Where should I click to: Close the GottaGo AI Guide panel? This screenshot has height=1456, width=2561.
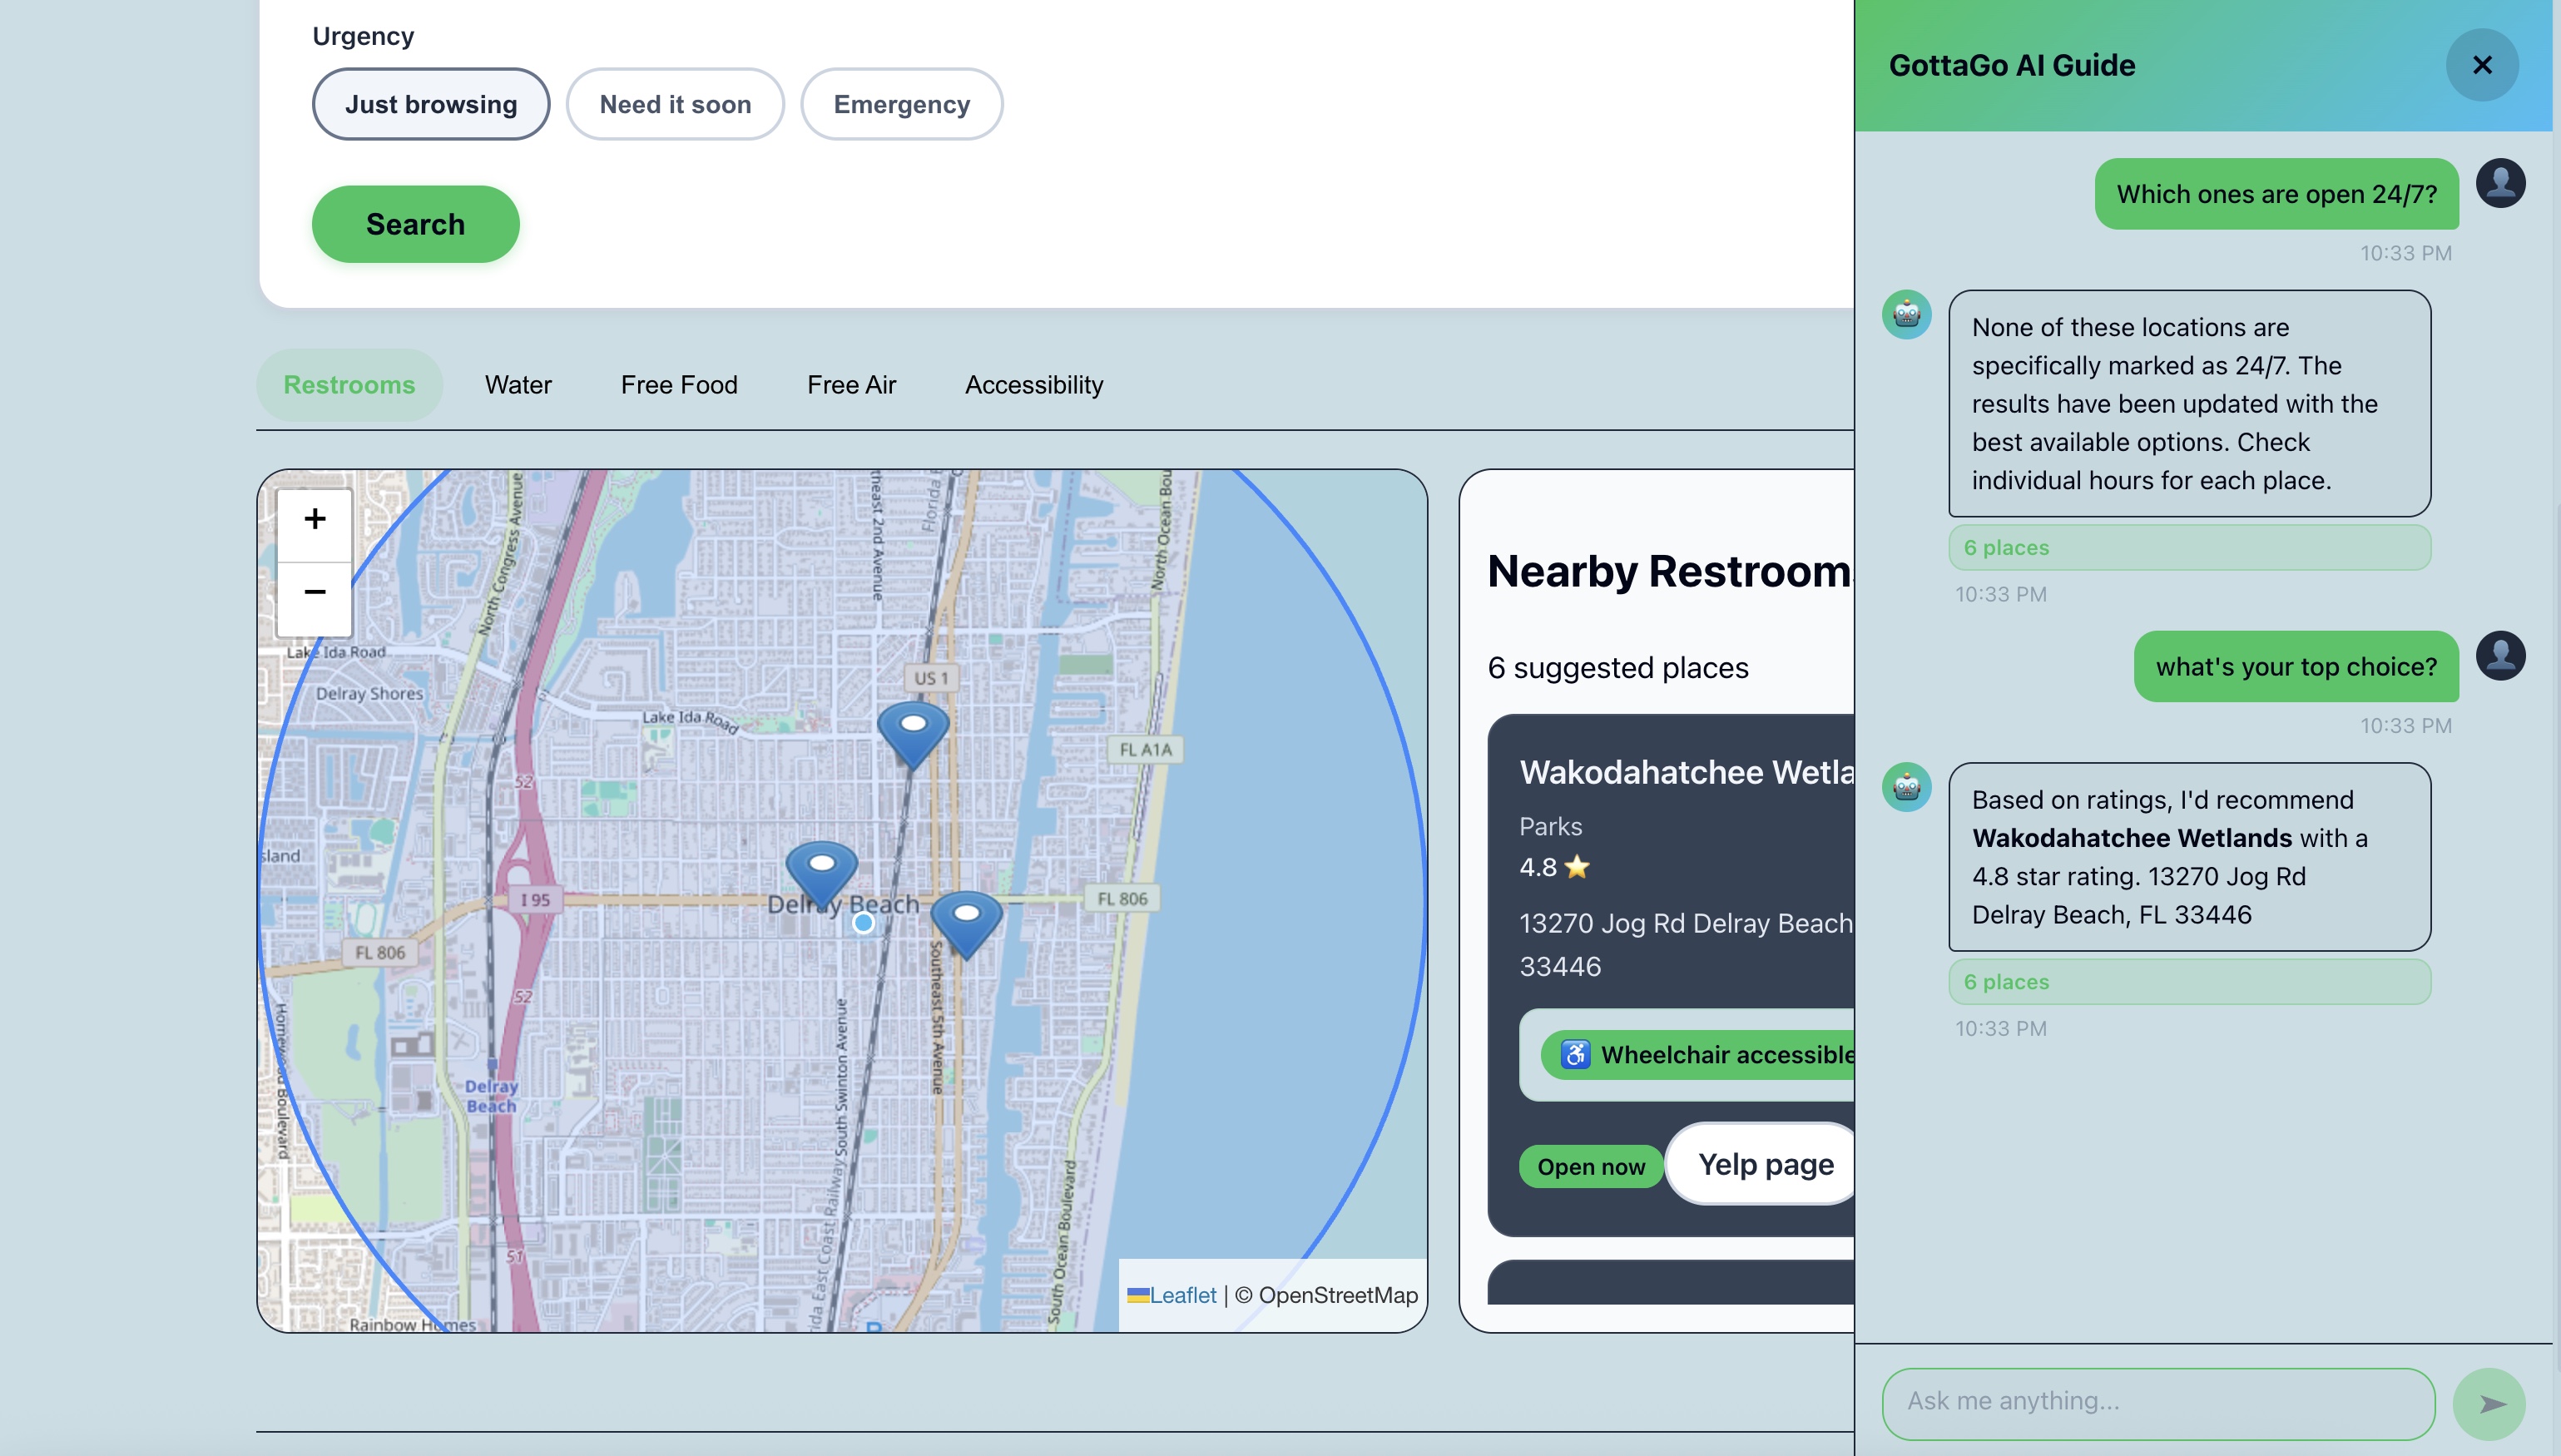(2481, 65)
